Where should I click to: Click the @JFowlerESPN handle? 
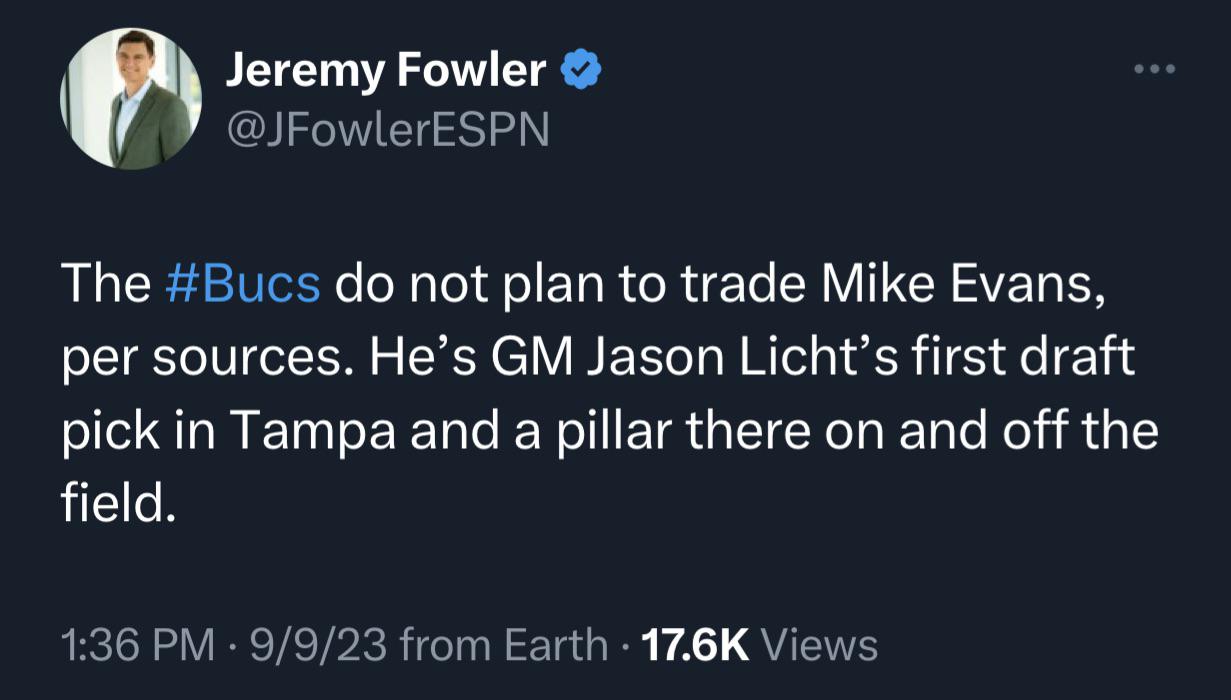(x=388, y=127)
